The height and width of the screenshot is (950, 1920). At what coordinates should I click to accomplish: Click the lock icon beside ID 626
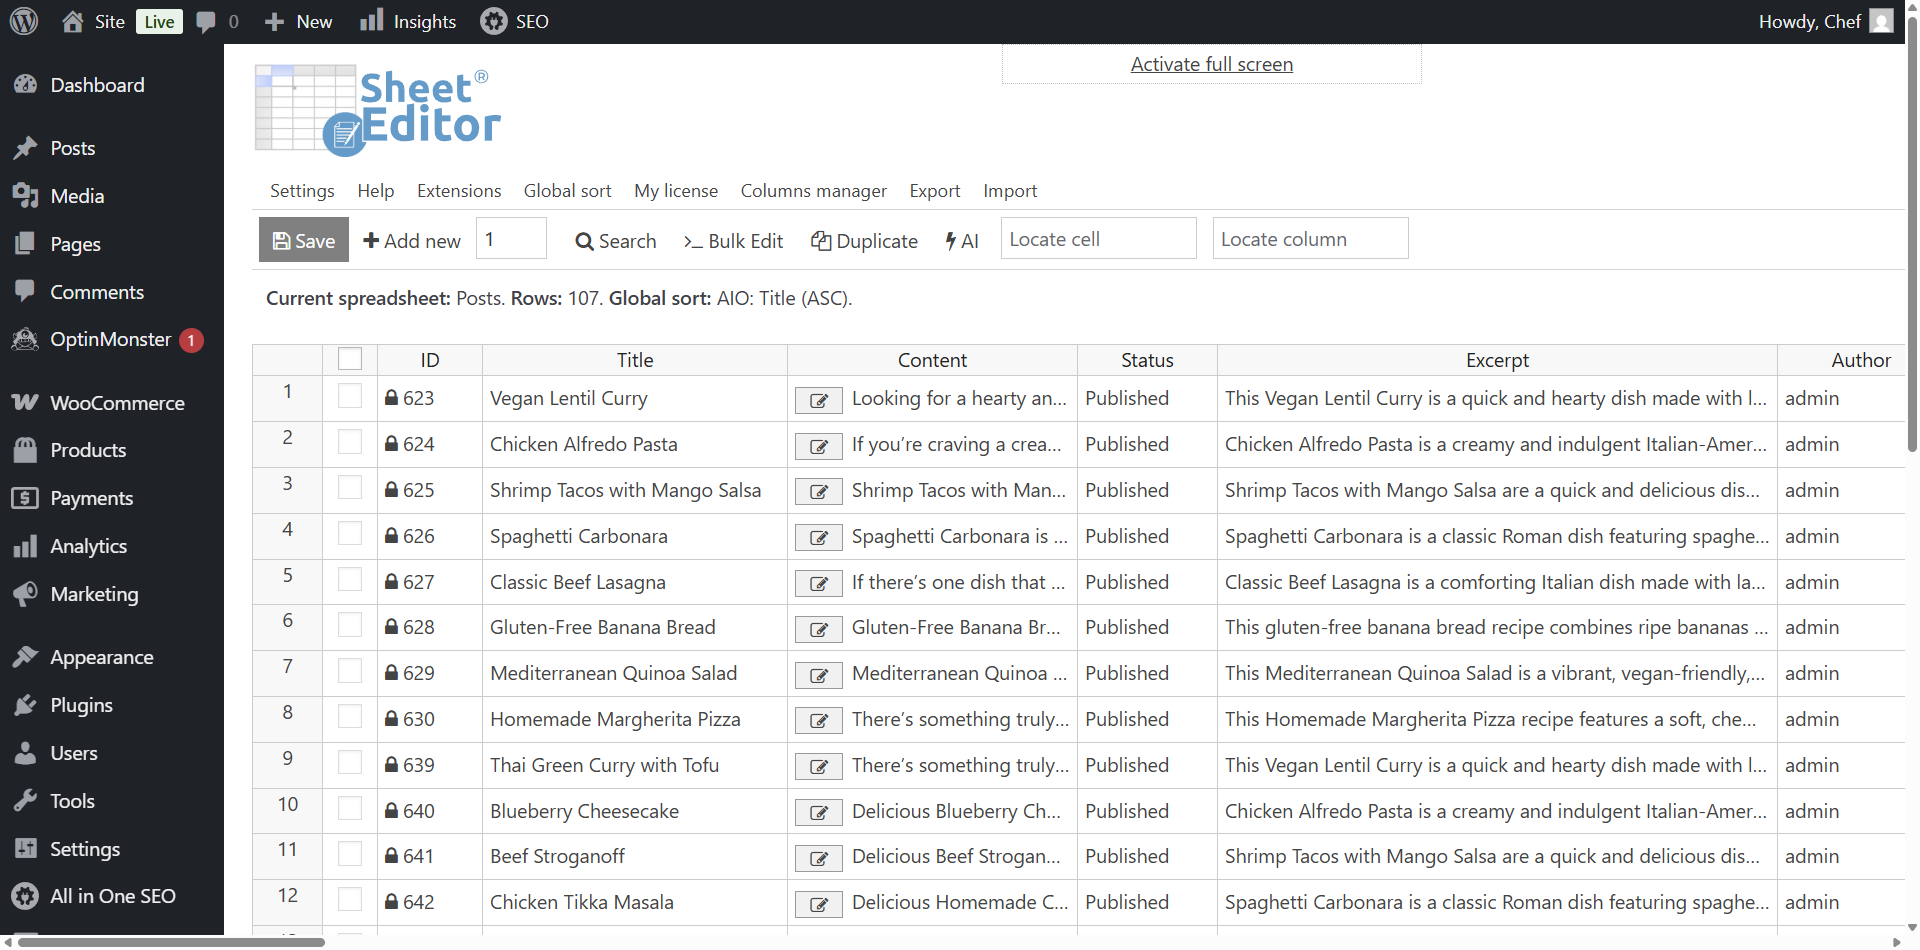(392, 536)
